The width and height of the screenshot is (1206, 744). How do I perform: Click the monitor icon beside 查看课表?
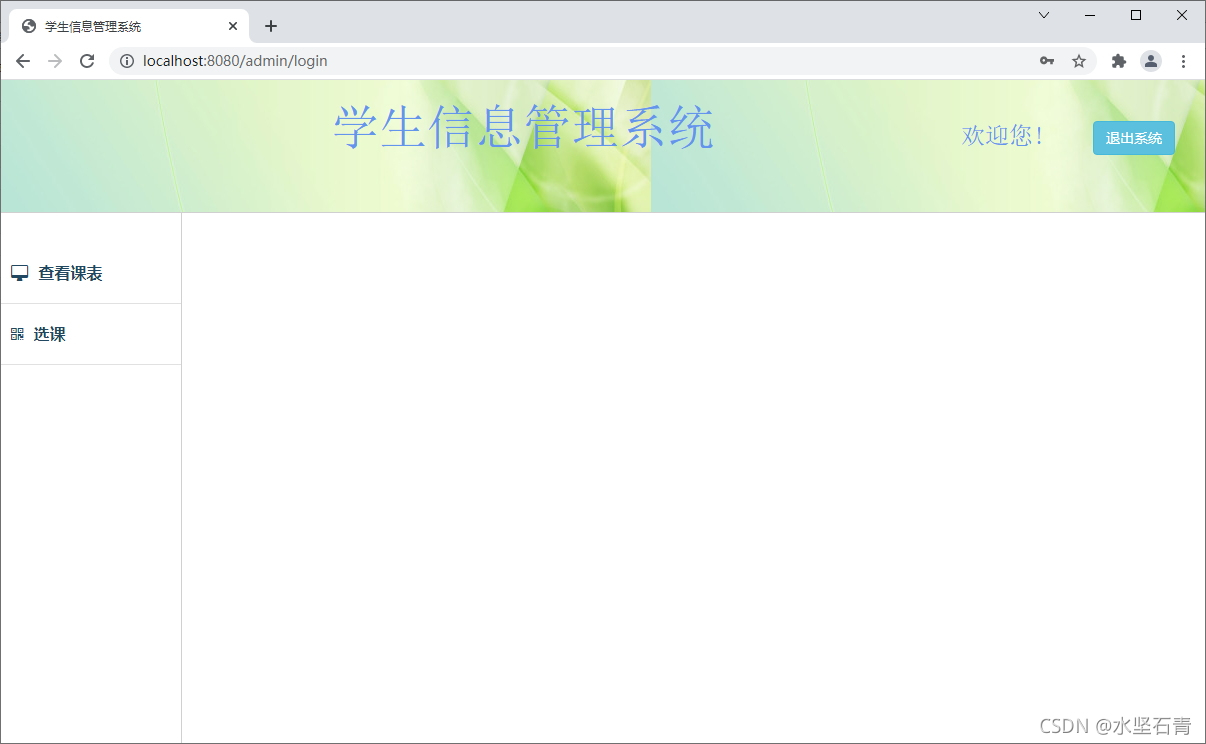(x=19, y=273)
